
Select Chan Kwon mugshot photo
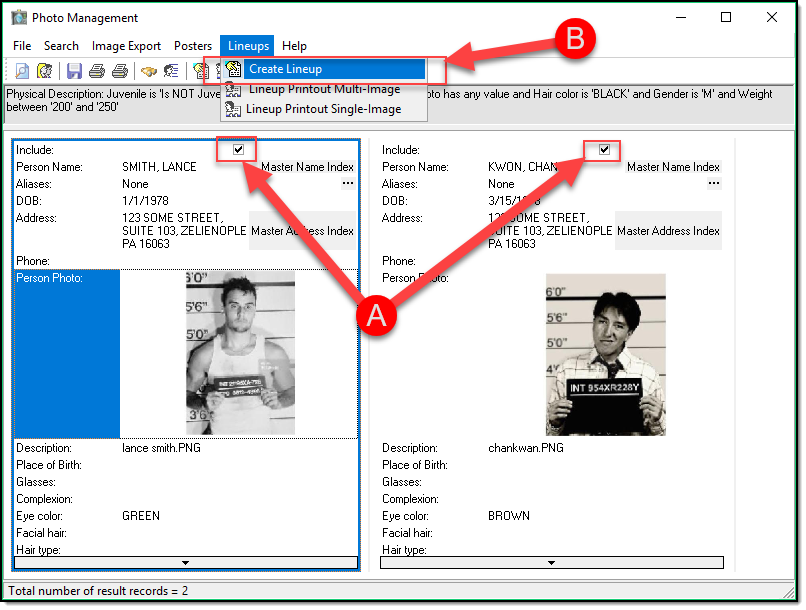(x=605, y=355)
